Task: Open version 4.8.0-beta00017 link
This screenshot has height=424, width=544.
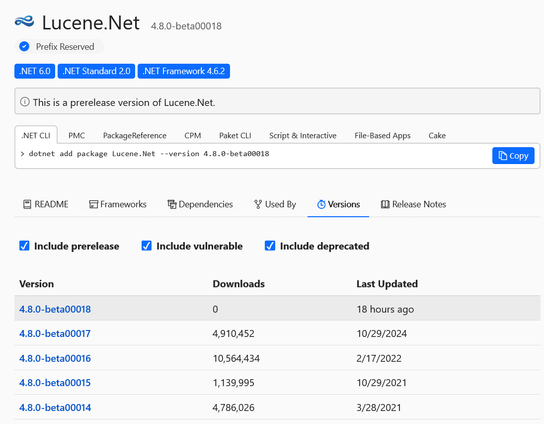Action: point(55,333)
